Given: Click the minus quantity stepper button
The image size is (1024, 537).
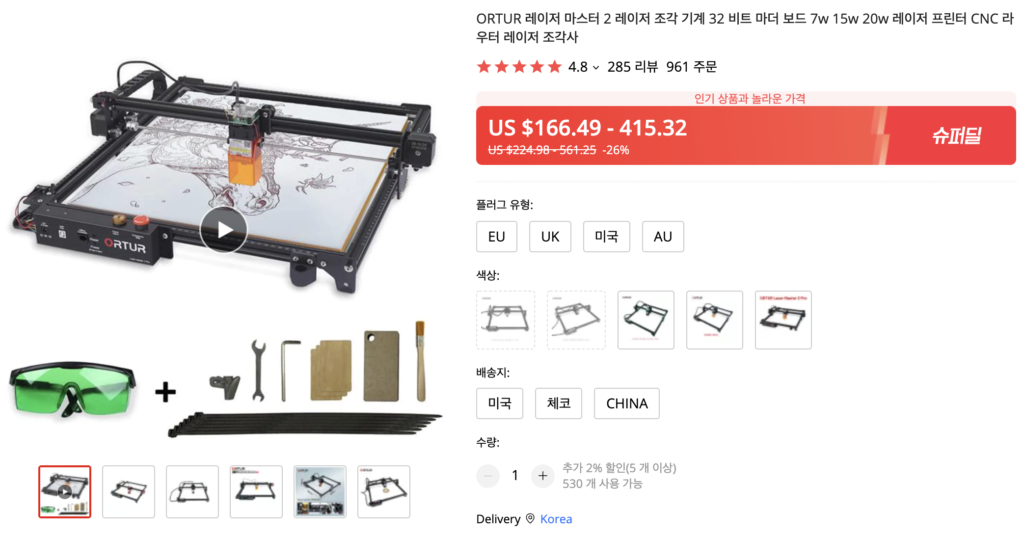Looking at the screenshot, I should coord(488,476).
